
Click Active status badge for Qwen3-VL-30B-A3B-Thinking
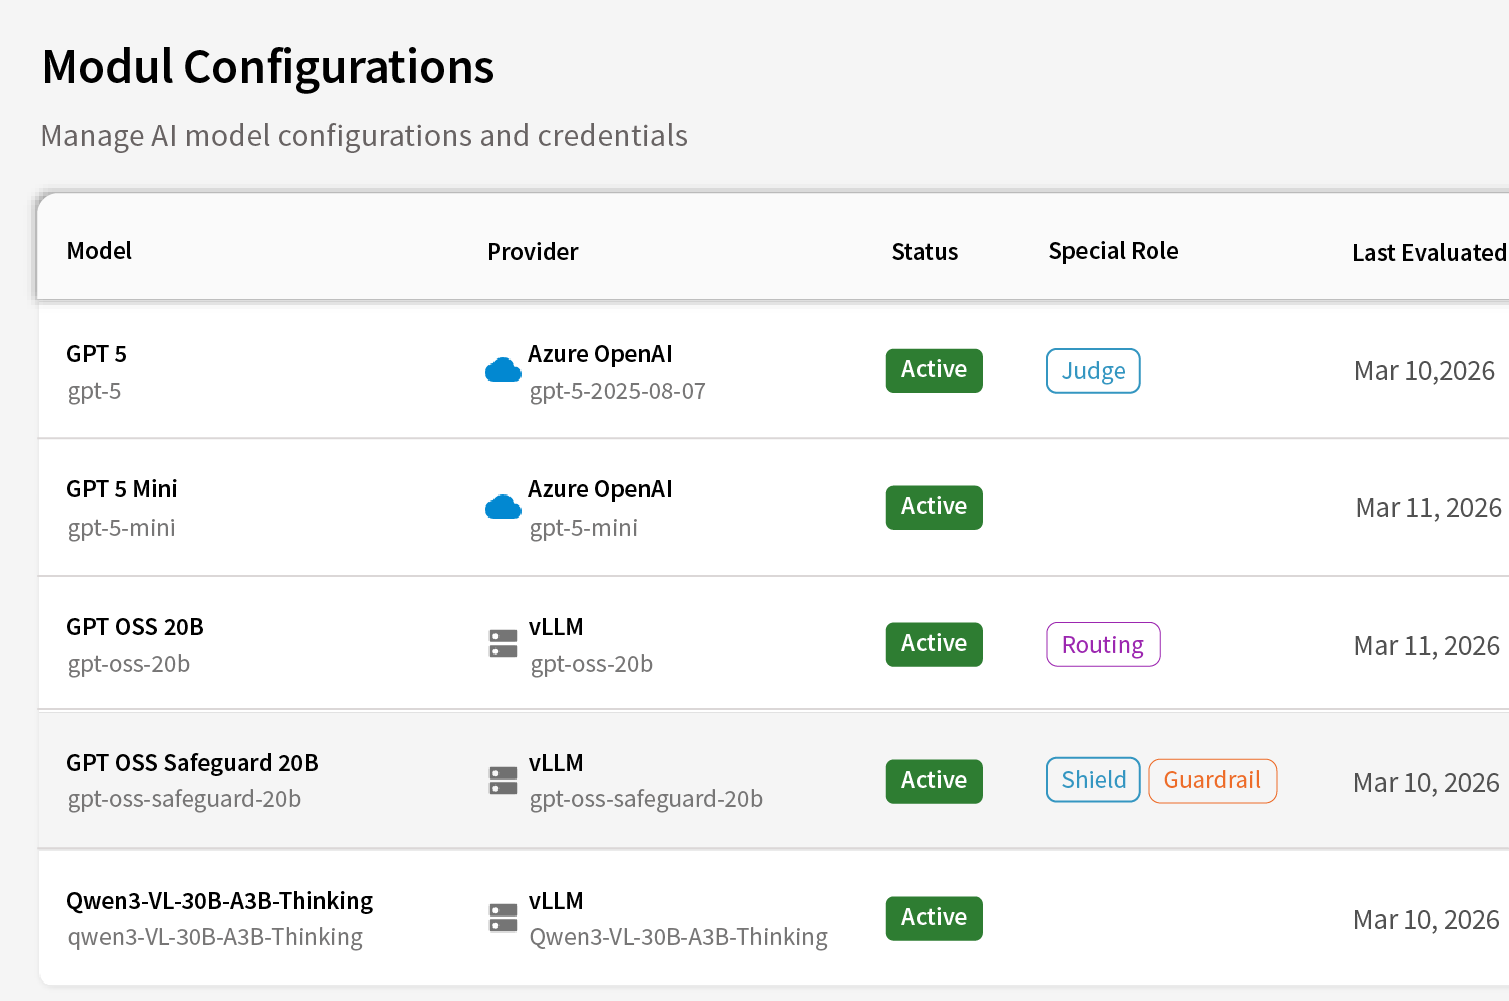(x=934, y=918)
